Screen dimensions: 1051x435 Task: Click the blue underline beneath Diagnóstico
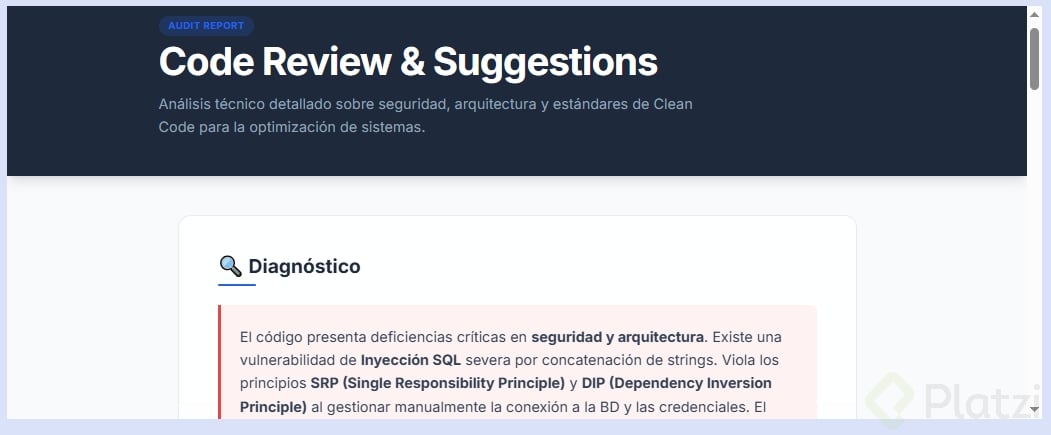click(x=237, y=285)
